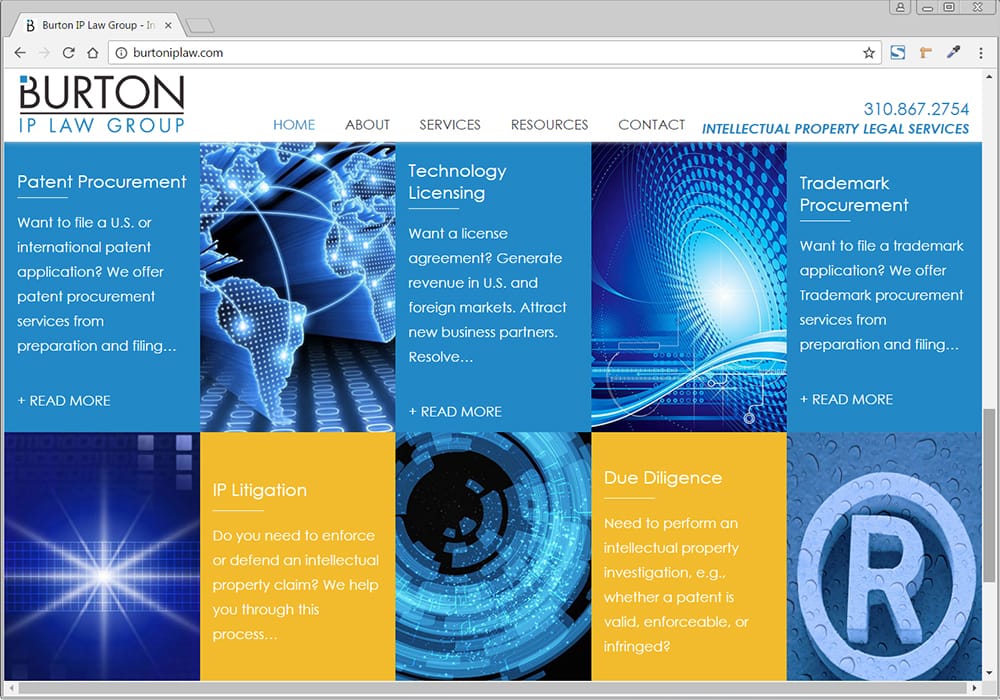The height and width of the screenshot is (700, 1000).
Task: Open the HOME navigation item
Action: [x=294, y=125]
